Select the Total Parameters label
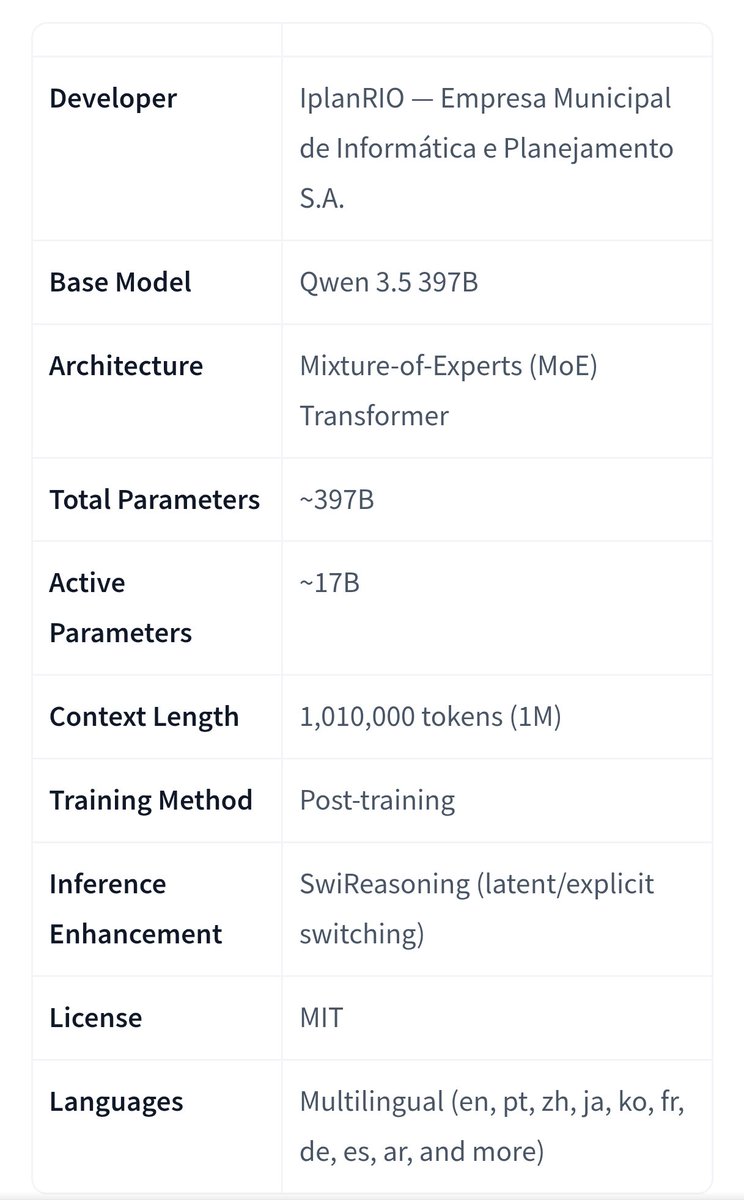The height and width of the screenshot is (1200, 744). [155, 499]
